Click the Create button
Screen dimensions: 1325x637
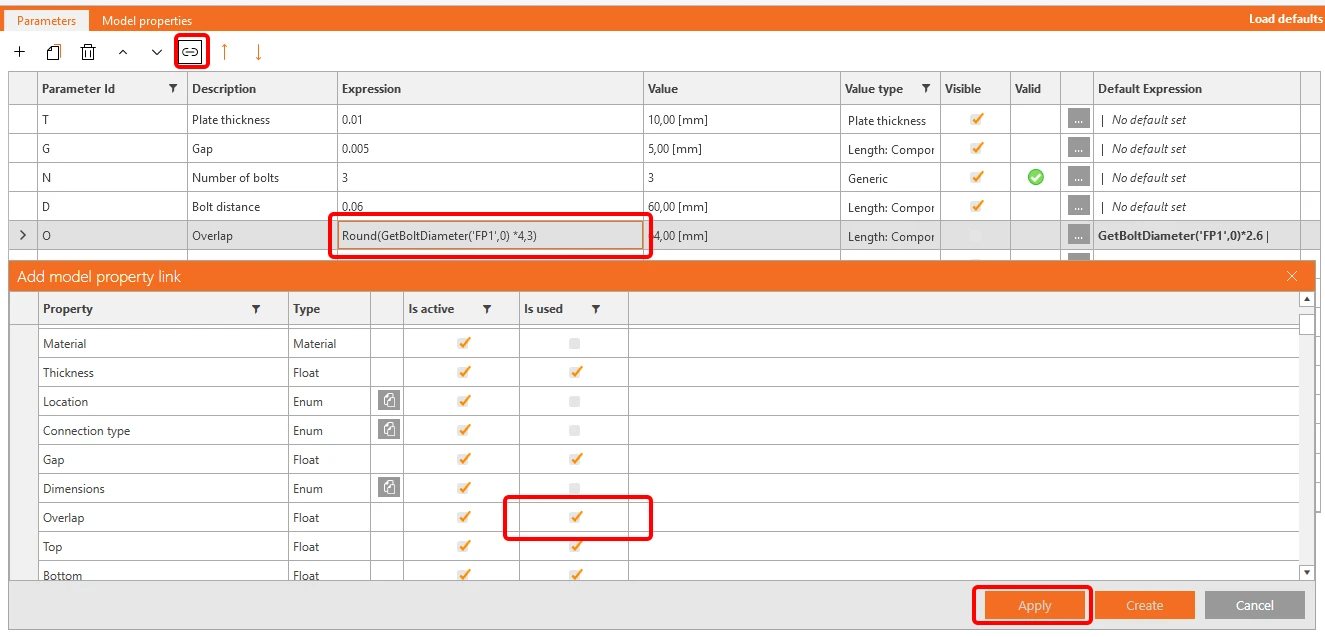click(x=1144, y=605)
